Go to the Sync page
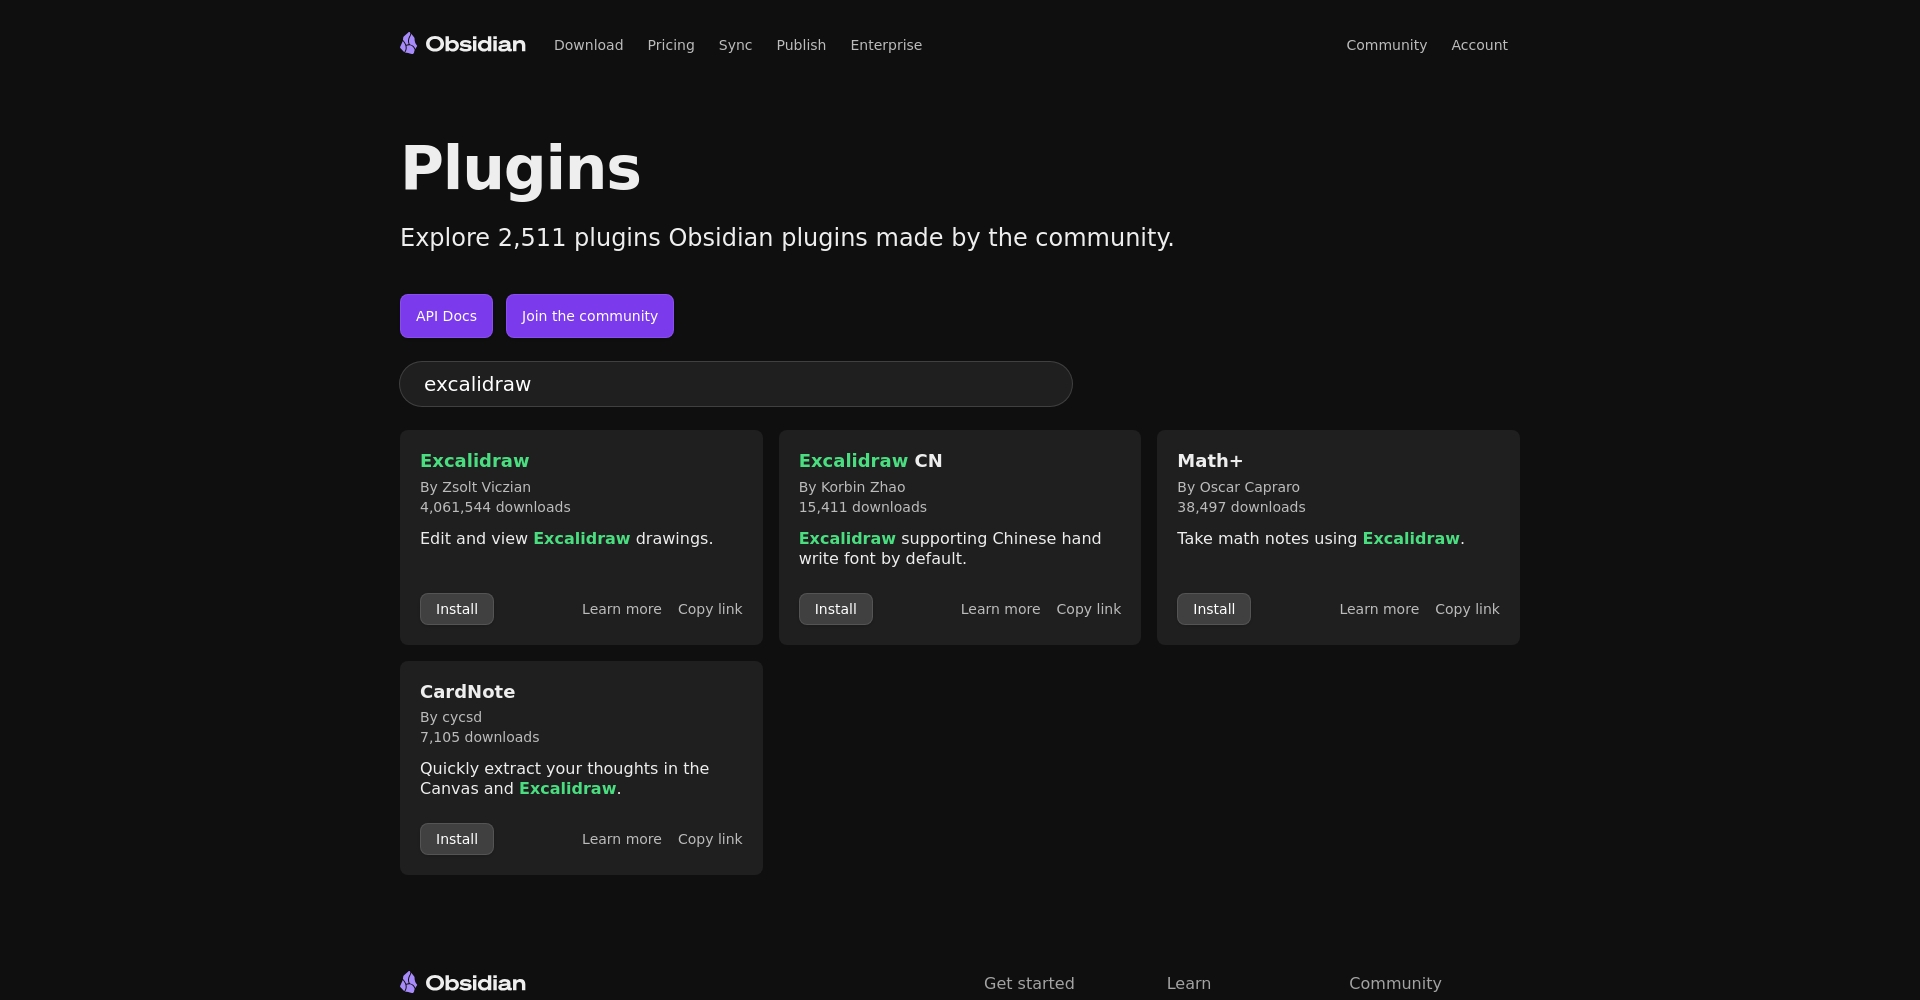This screenshot has width=1920, height=1000. click(x=735, y=45)
